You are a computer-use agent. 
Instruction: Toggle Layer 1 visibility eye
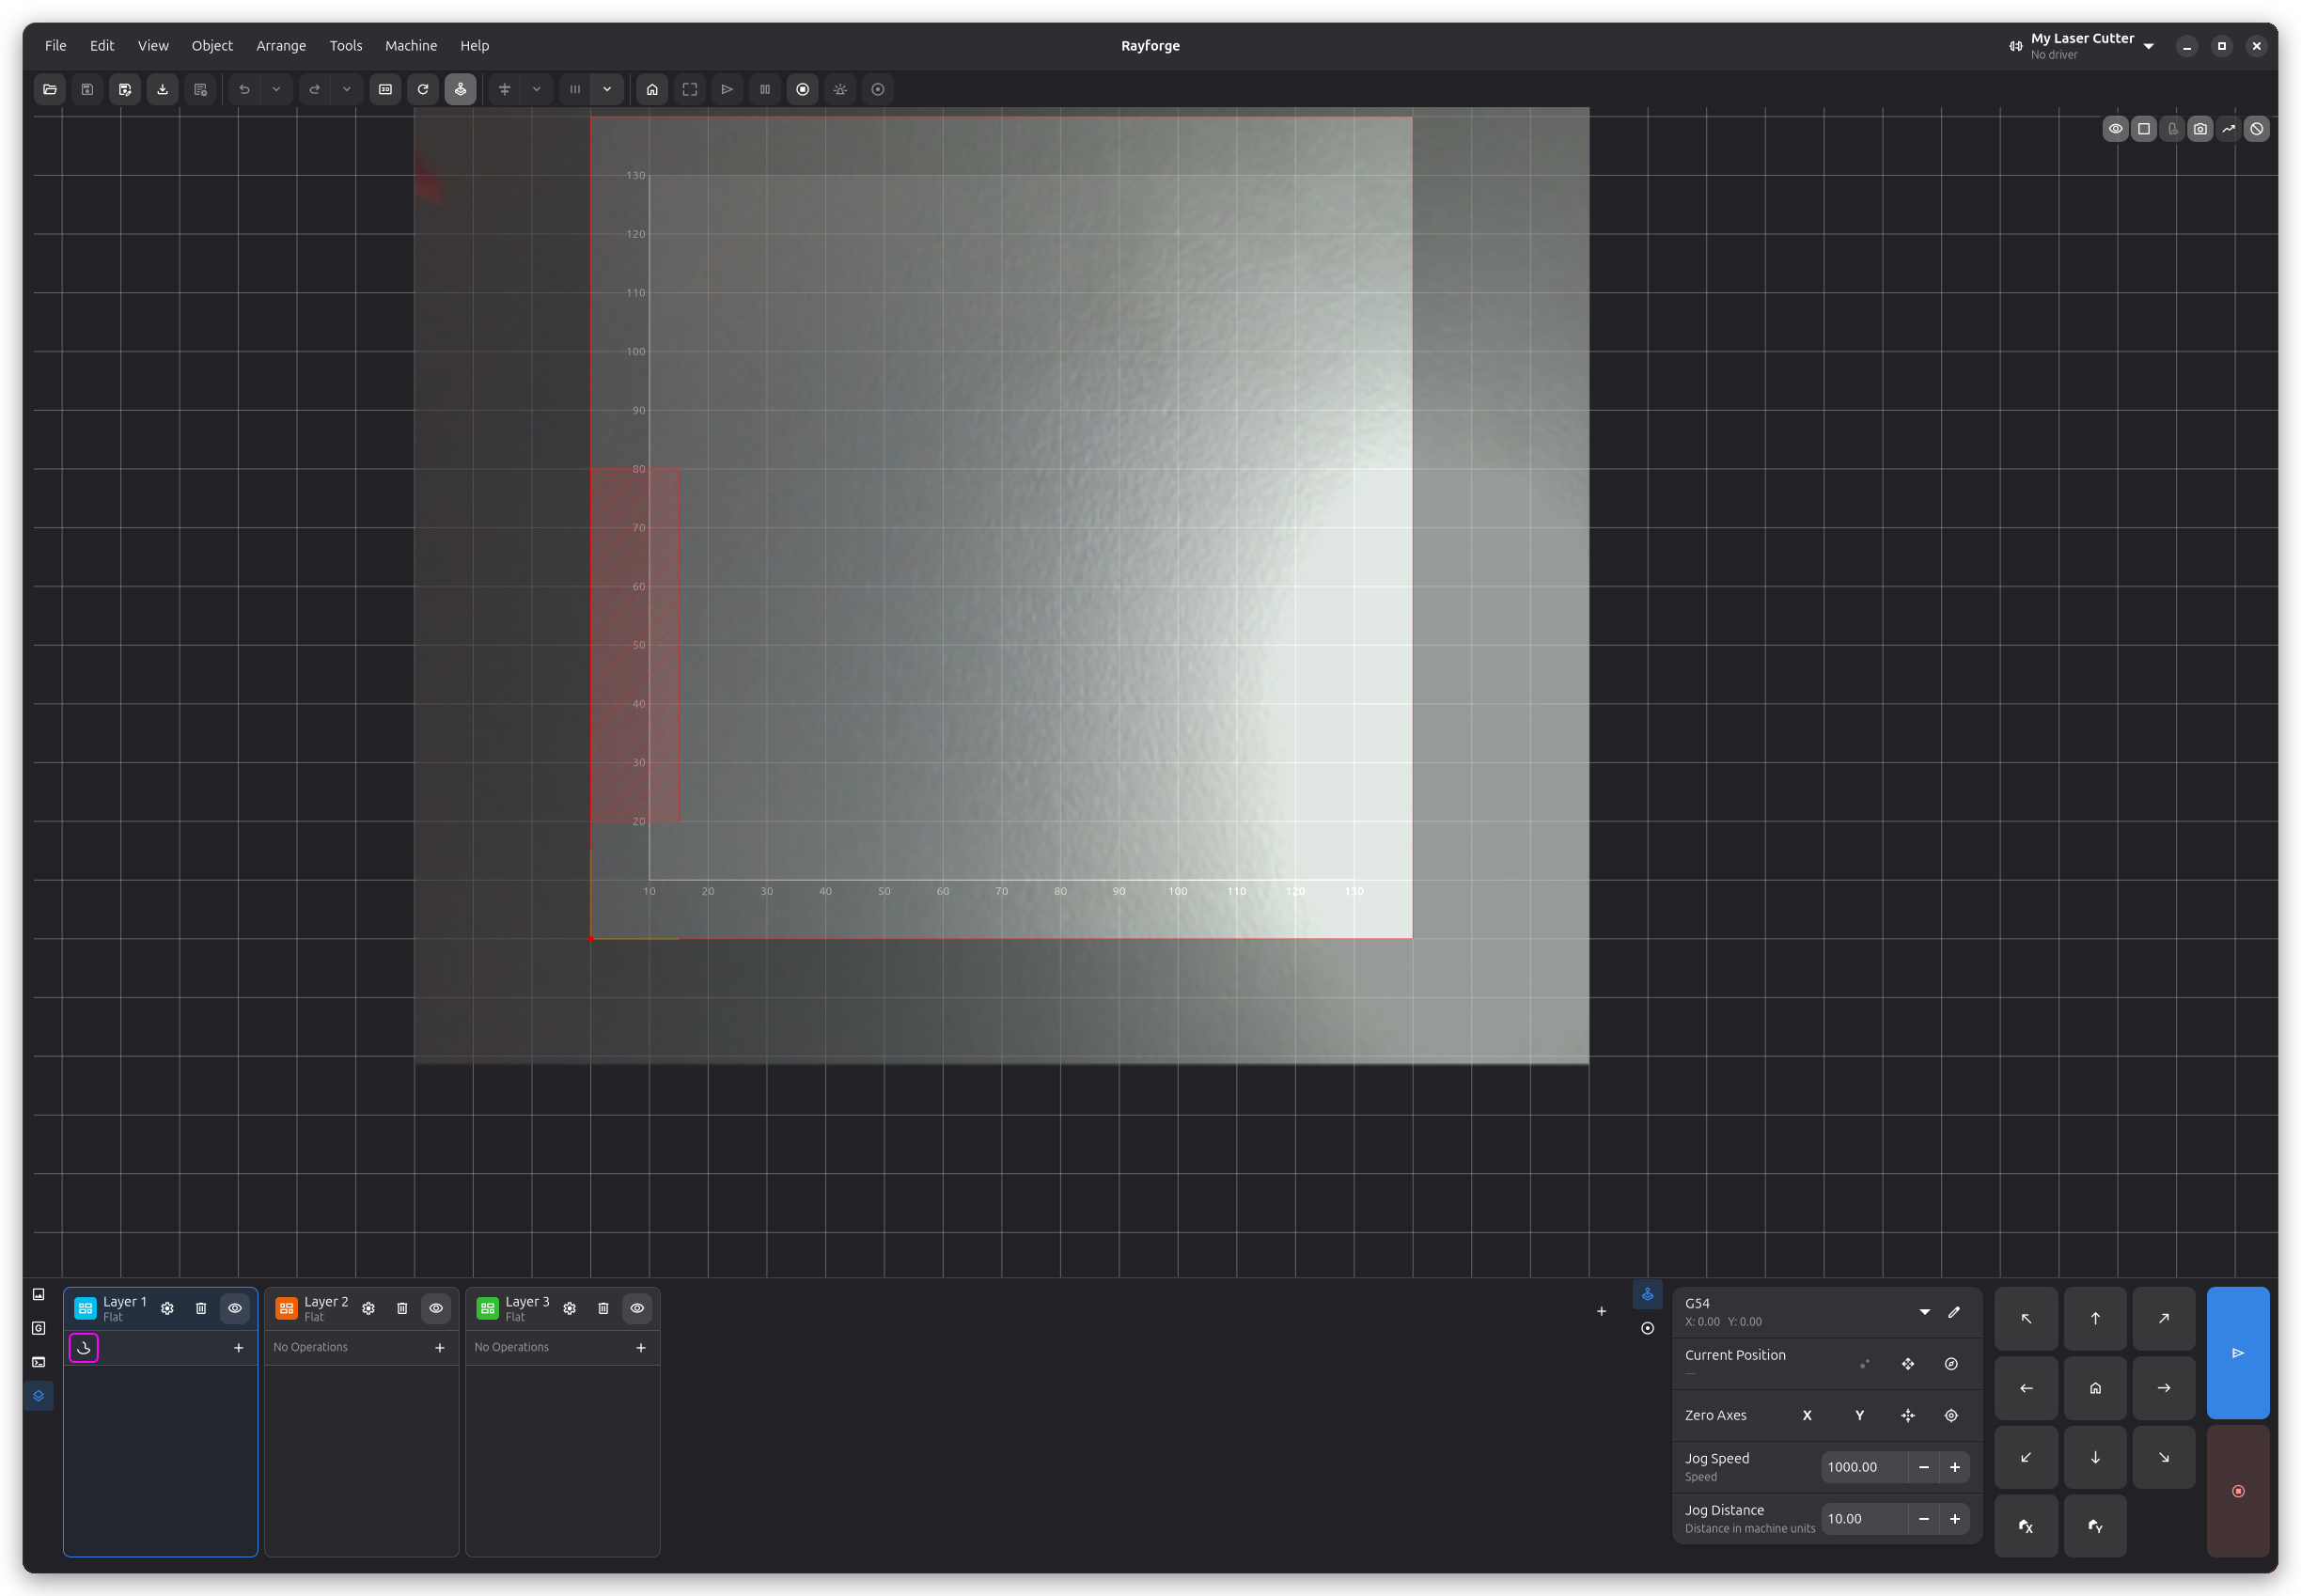point(235,1308)
